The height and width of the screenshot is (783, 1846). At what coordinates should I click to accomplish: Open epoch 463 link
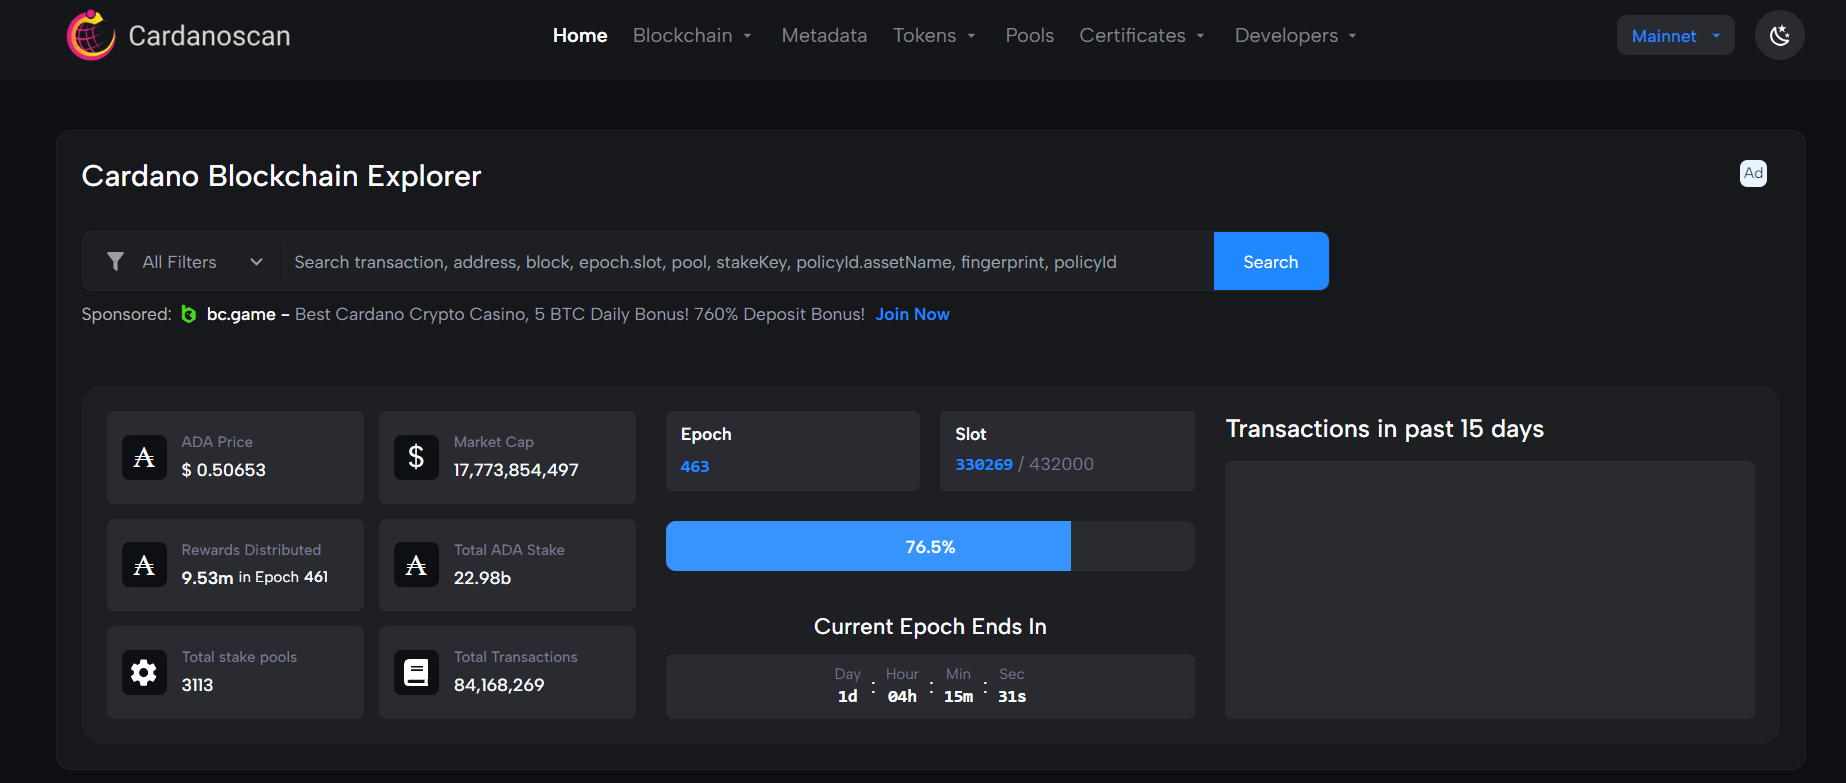pyautogui.click(x=695, y=466)
